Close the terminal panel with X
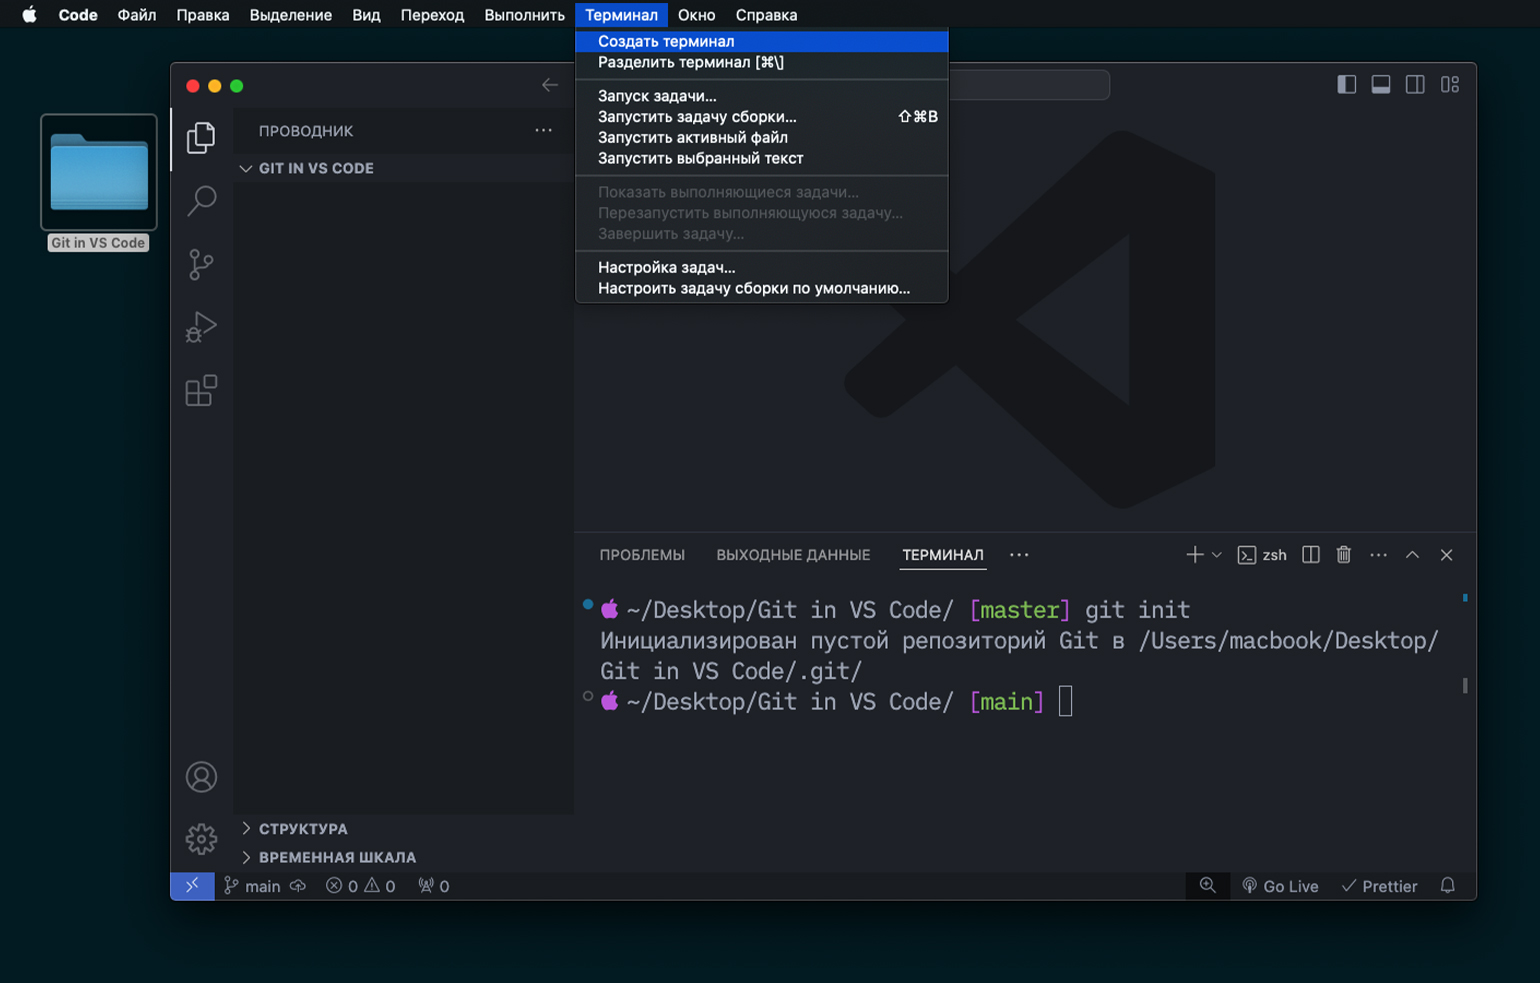This screenshot has width=1540, height=983. 1446,555
